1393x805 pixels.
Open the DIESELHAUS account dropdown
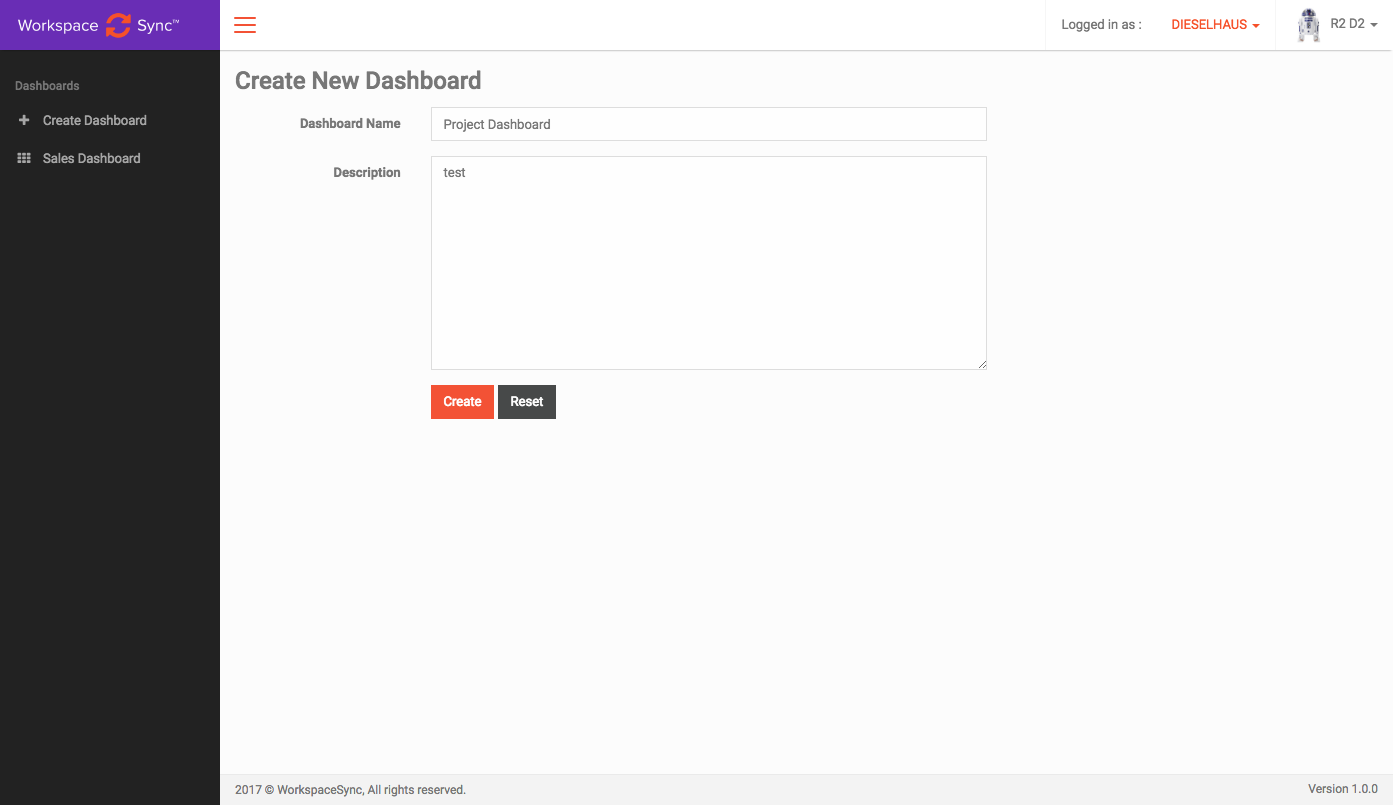1208,25
